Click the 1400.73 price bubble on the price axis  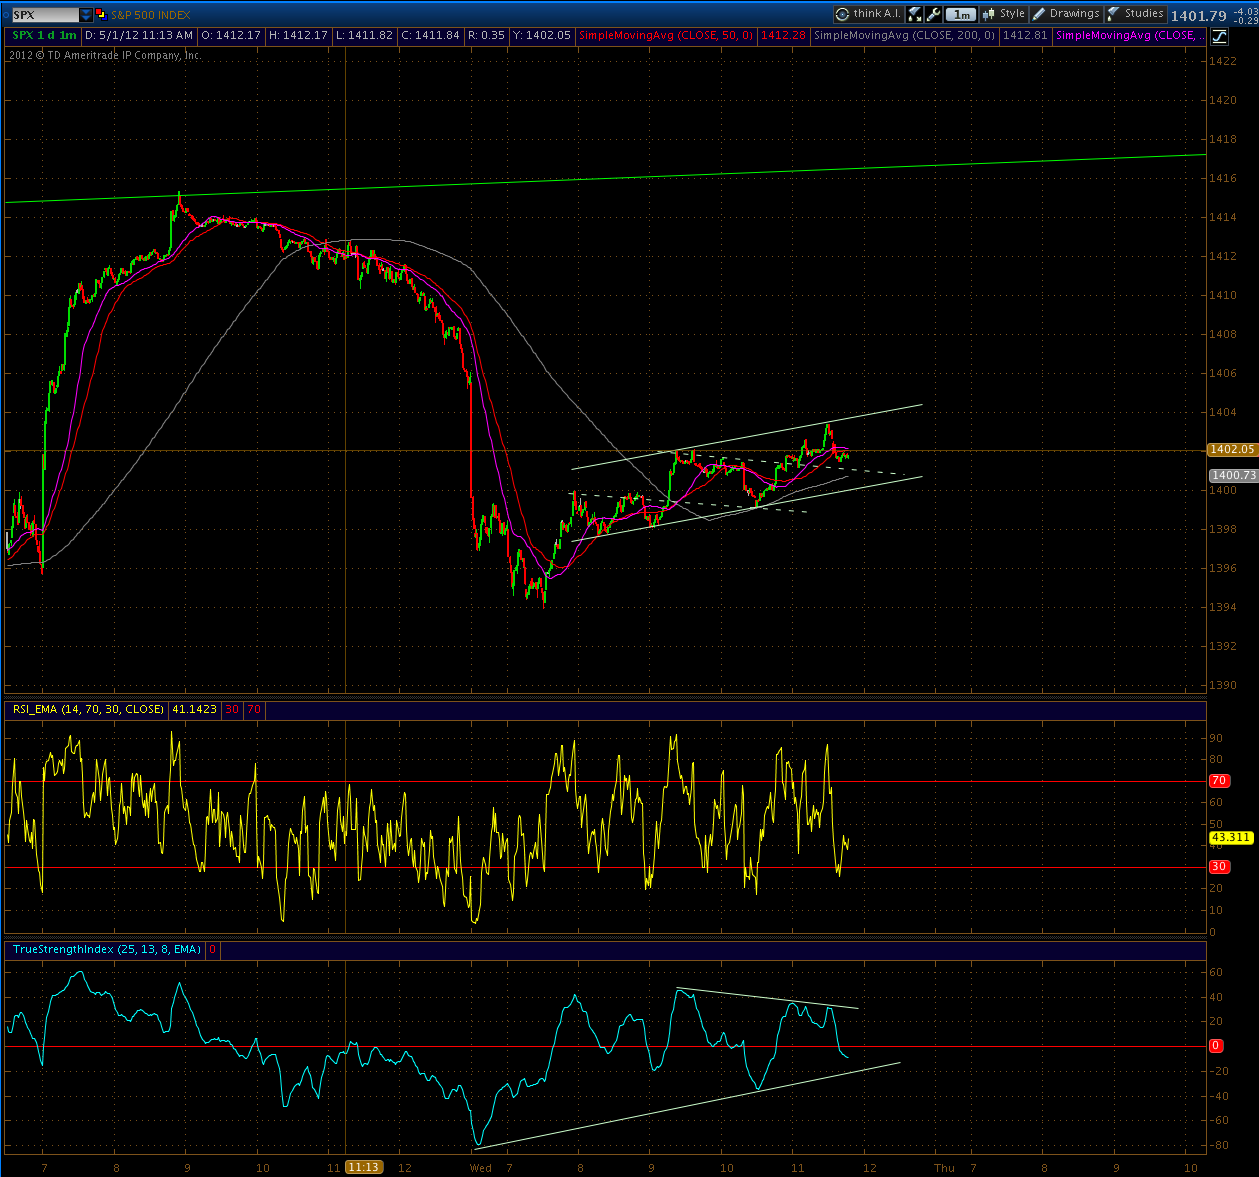coord(1232,476)
